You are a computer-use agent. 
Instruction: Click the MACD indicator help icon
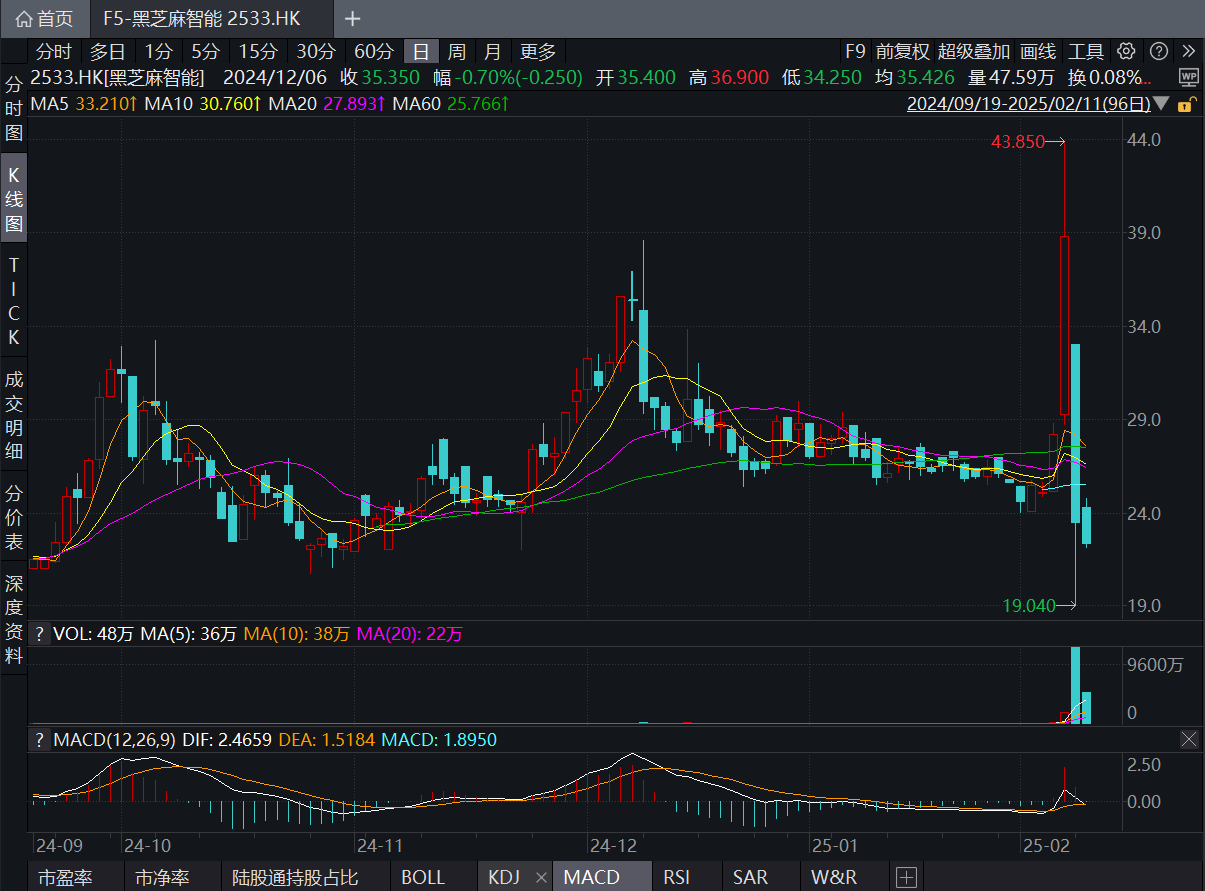(x=39, y=740)
